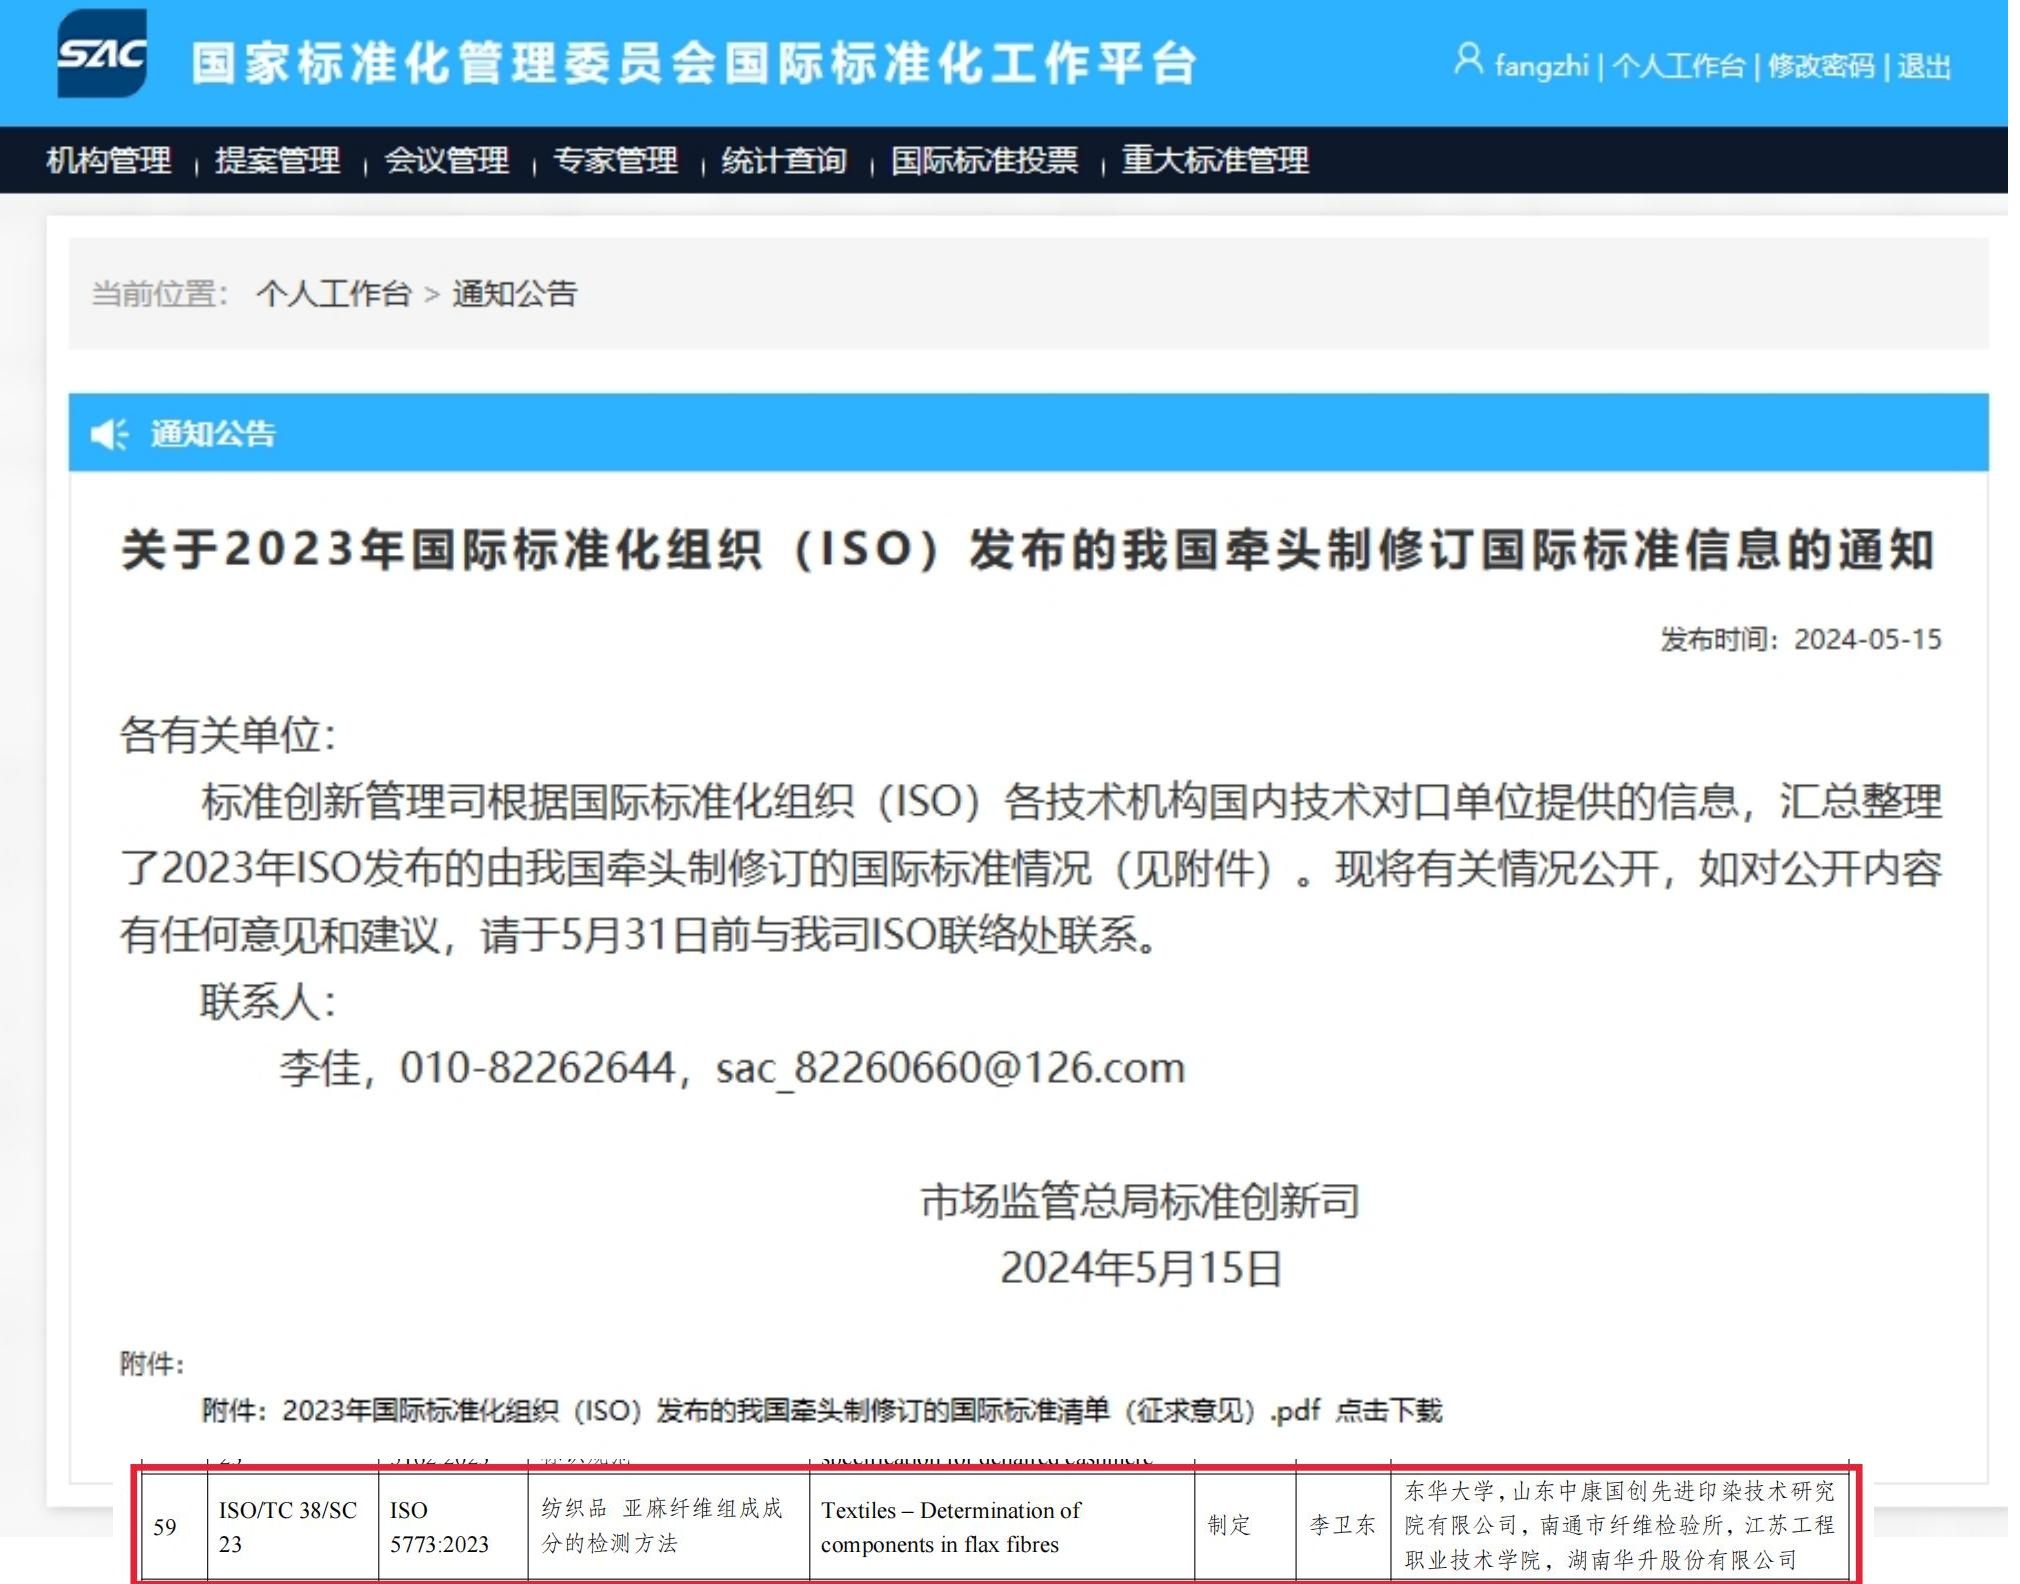Click 点击下载 to download attachment

coord(1389,1410)
